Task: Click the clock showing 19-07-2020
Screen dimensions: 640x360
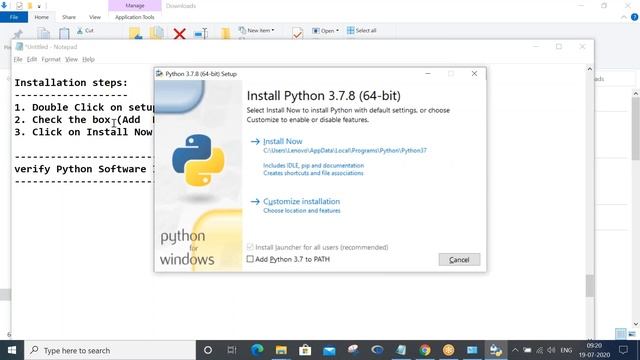Action: coord(594,350)
